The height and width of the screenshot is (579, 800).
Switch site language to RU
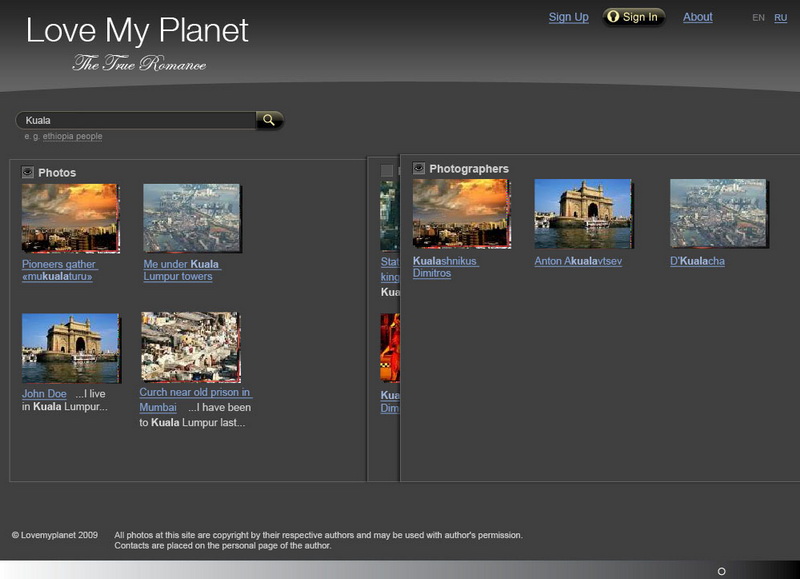pyautogui.click(x=778, y=16)
